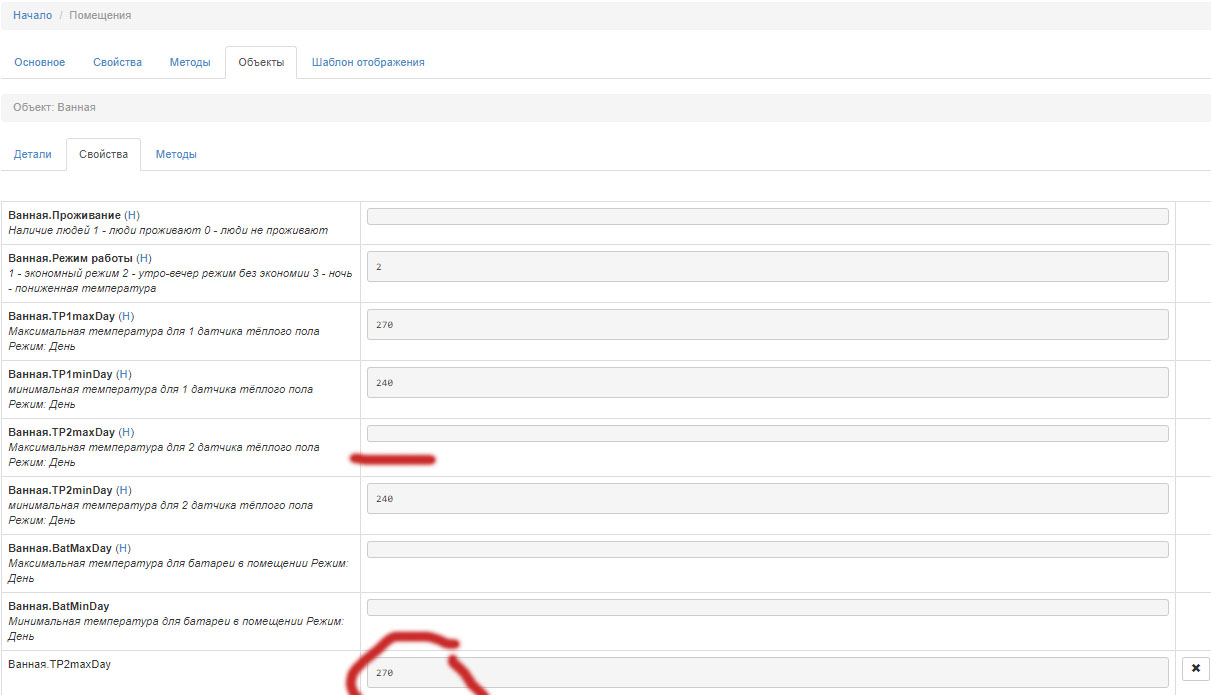Viewport: 1211px width, 695px height.
Task: Delete the bottom Ванная.TP2maxDay property with the X button
Action: (x=1196, y=668)
